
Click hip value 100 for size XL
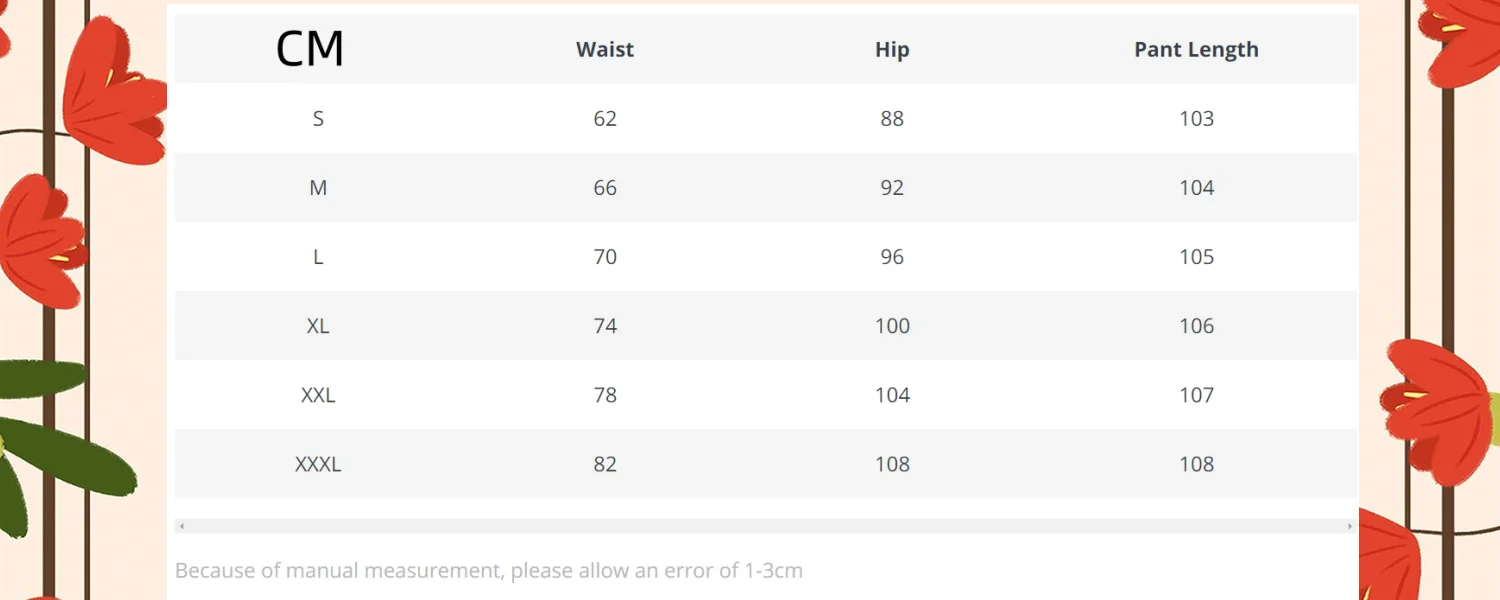[x=892, y=326]
